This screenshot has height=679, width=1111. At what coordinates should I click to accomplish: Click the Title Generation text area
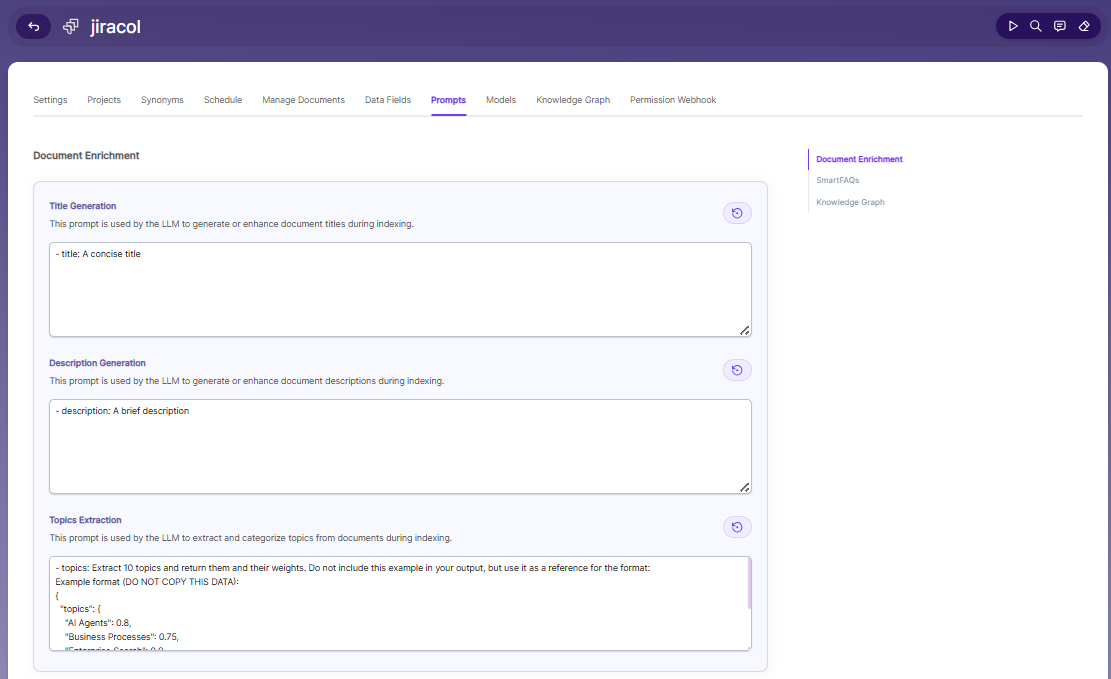[400, 290]
